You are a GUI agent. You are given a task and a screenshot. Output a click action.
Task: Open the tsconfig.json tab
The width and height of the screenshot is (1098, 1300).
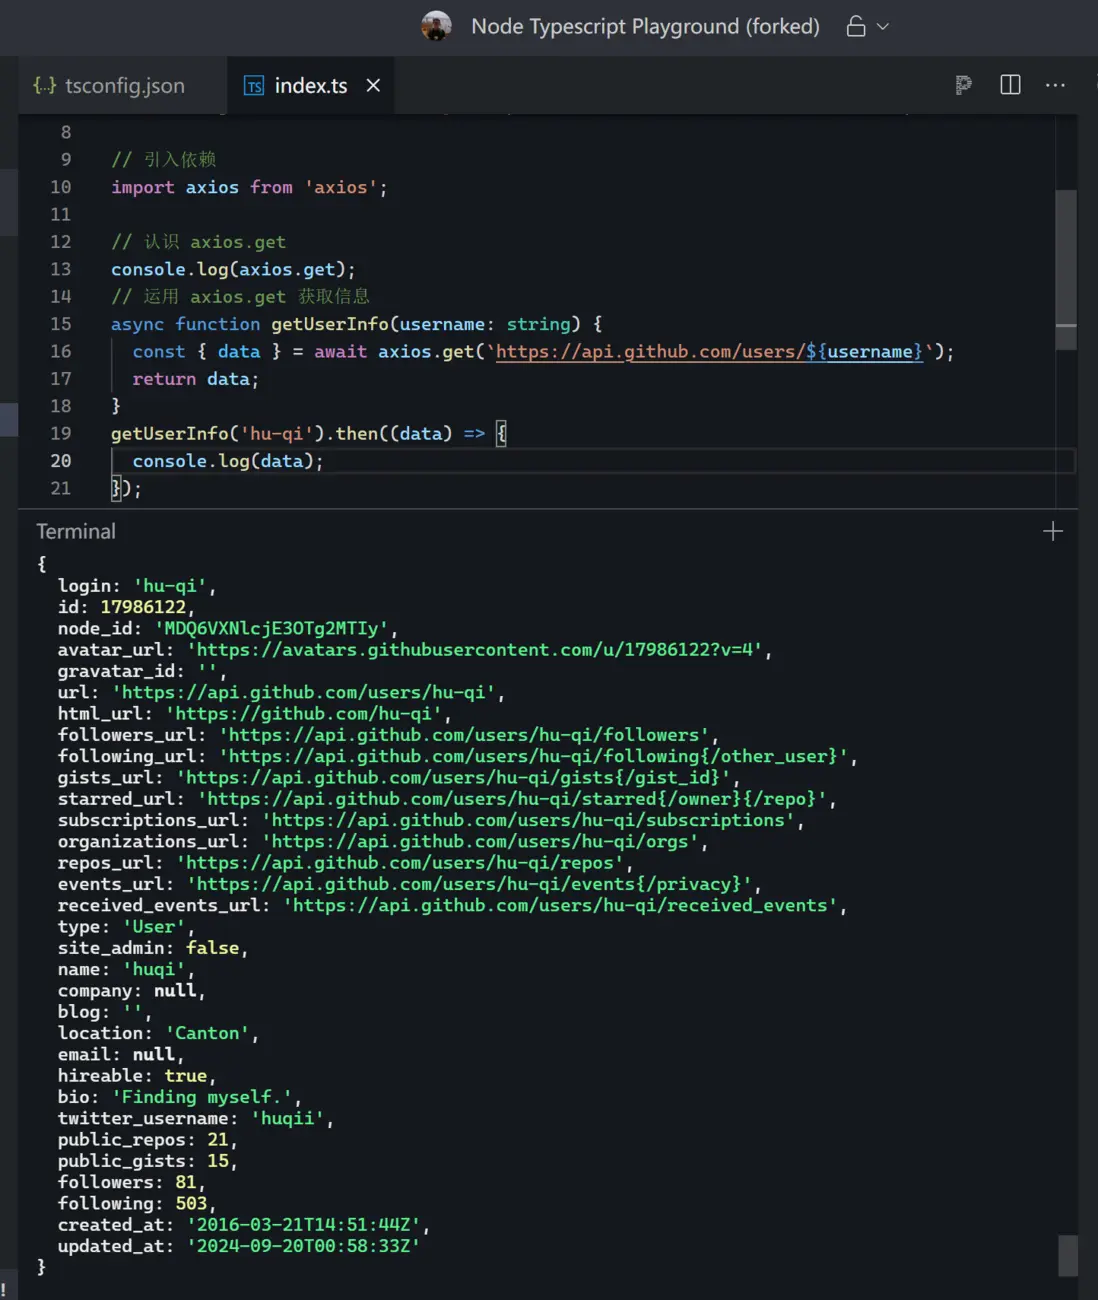[x=110, y=86]
